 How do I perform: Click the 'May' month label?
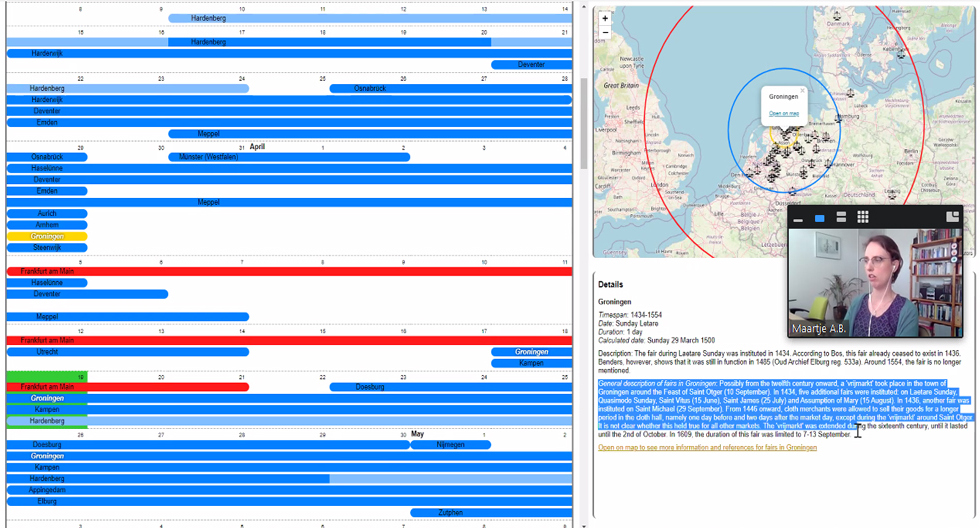[x=418, y=434]
